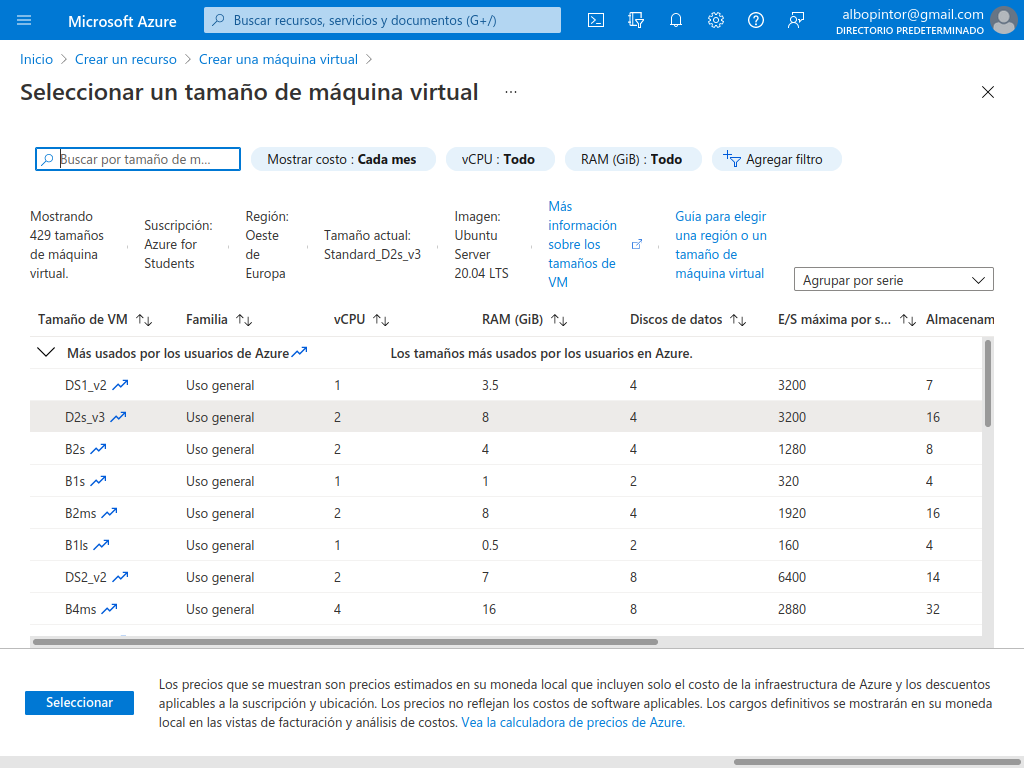Select the B1ls size row

505,545
